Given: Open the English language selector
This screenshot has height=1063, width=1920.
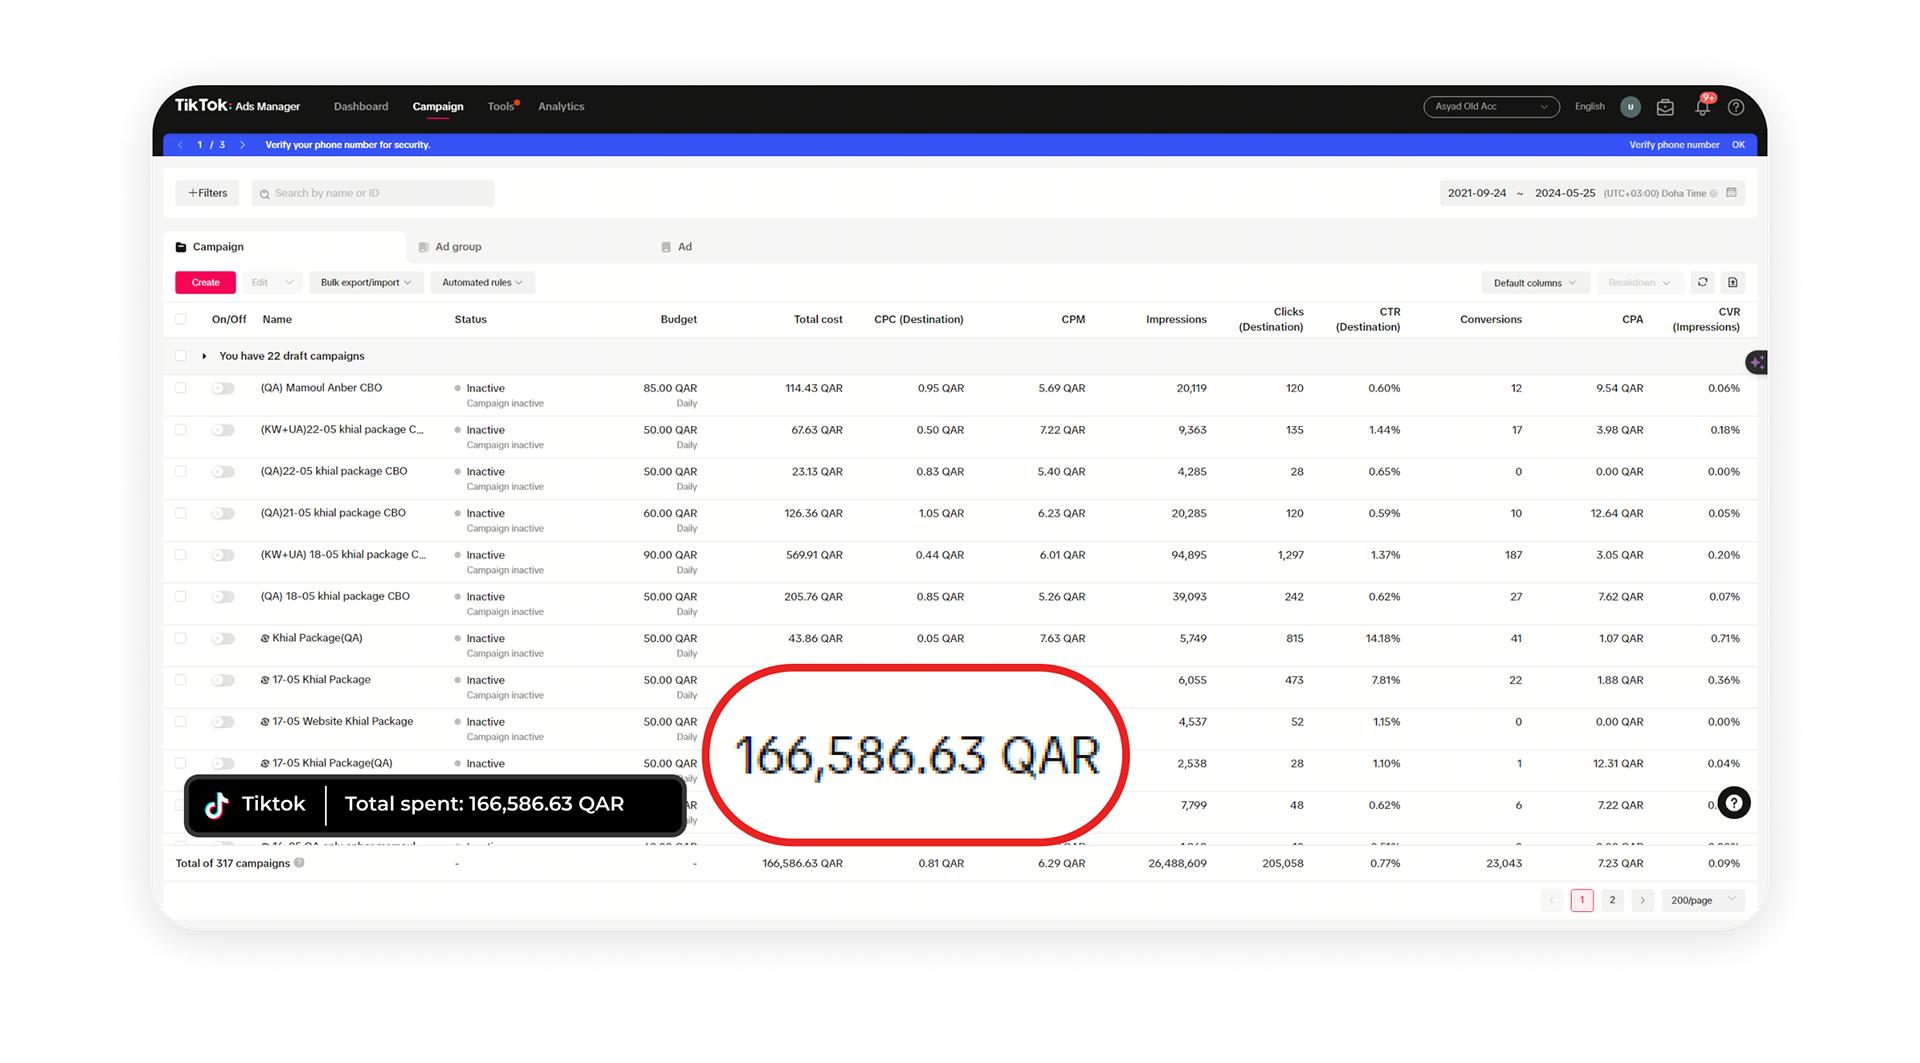Looking at the screenshot, I should (1589, 107).
